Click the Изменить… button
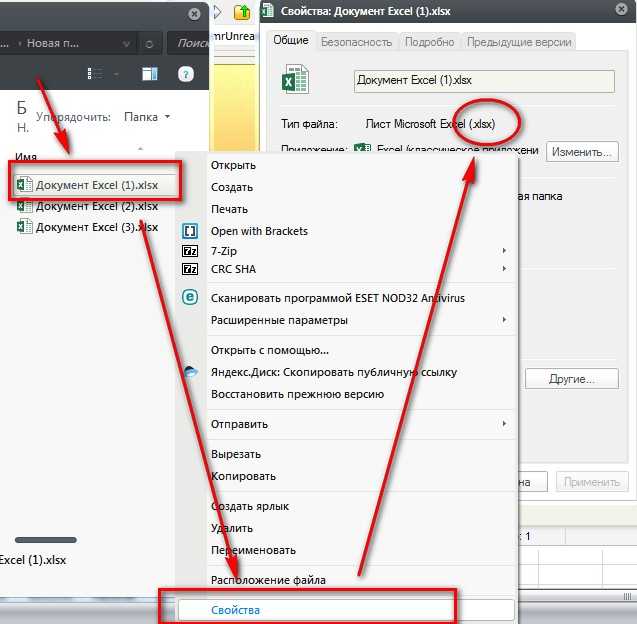Screen dimensions: 637x624 pos(582,152)
